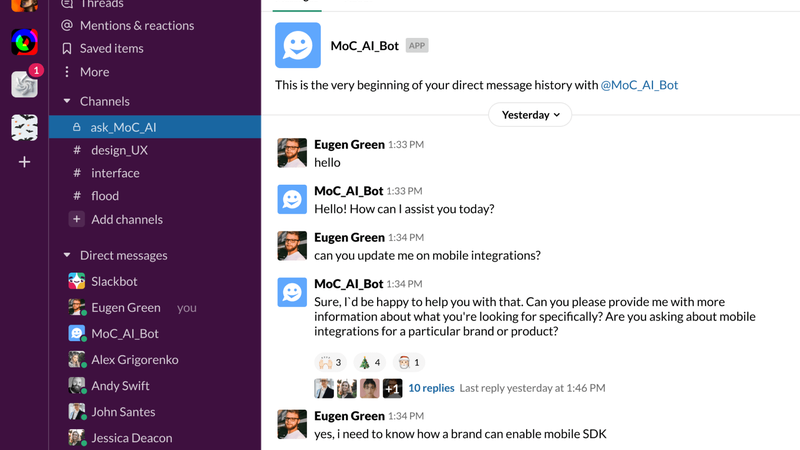Collapse the Channels section
Viewport: 800px width, 450px height.
67,101
